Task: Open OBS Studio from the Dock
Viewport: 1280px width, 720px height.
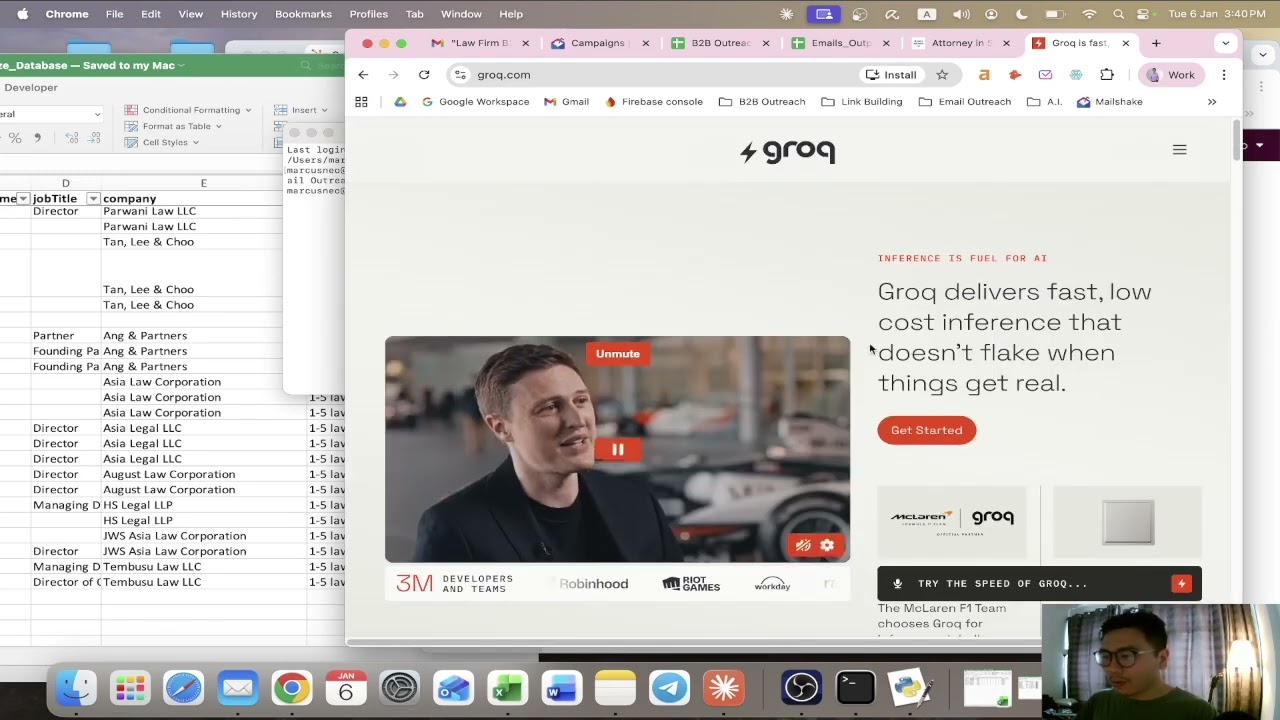Action: point(801,688)
